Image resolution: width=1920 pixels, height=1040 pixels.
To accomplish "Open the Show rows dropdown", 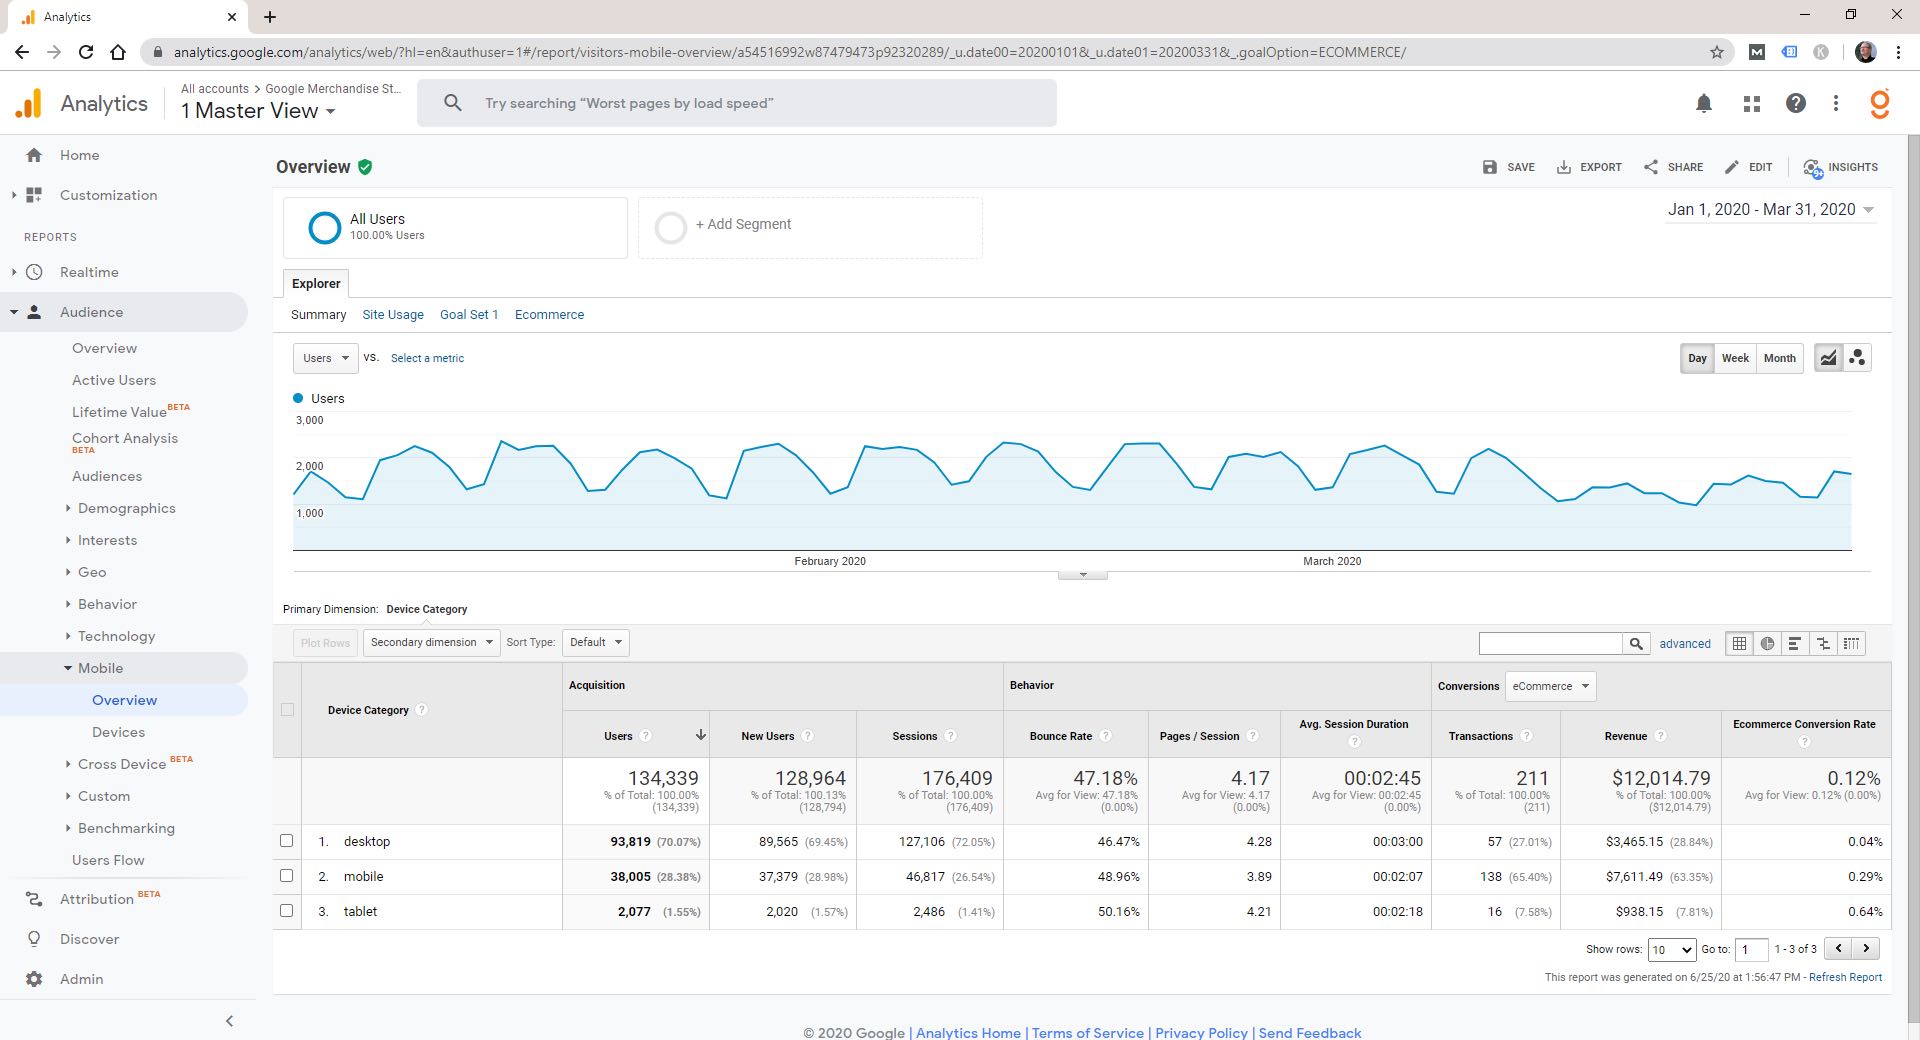I will point(1671,949).
